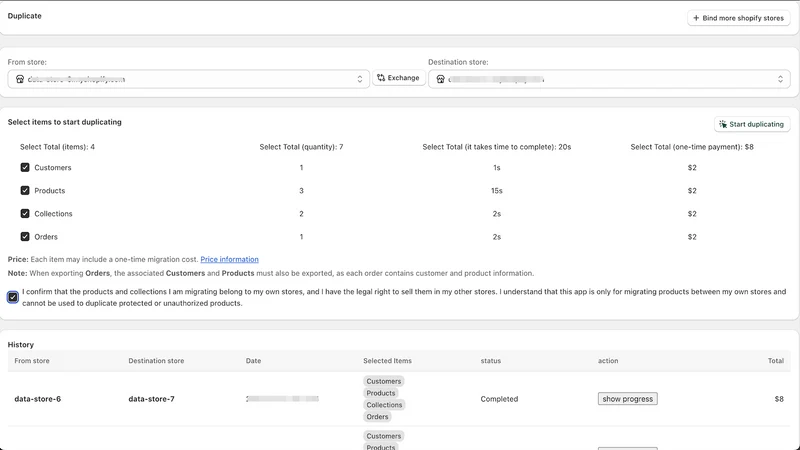Screen dimensions: 800x450
Task: Uncheck the Customers checkbox
Action: (x=24, y=167)
